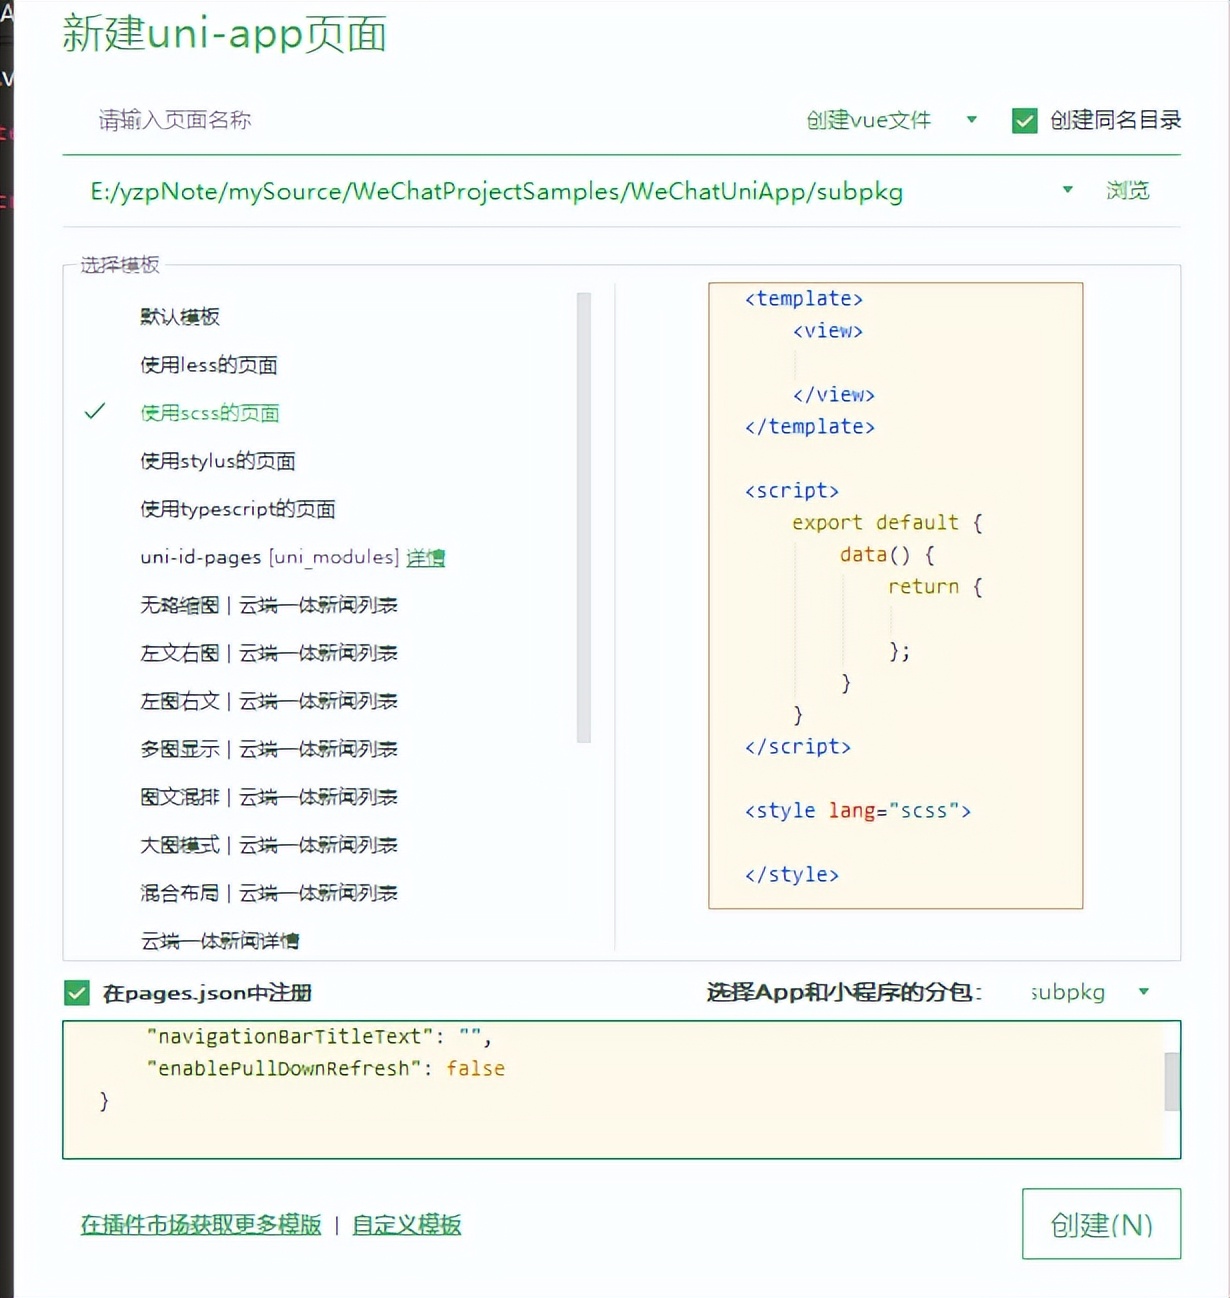View 详情 for uni-id-pages template

pyautogui.click(x=426, y=557)
